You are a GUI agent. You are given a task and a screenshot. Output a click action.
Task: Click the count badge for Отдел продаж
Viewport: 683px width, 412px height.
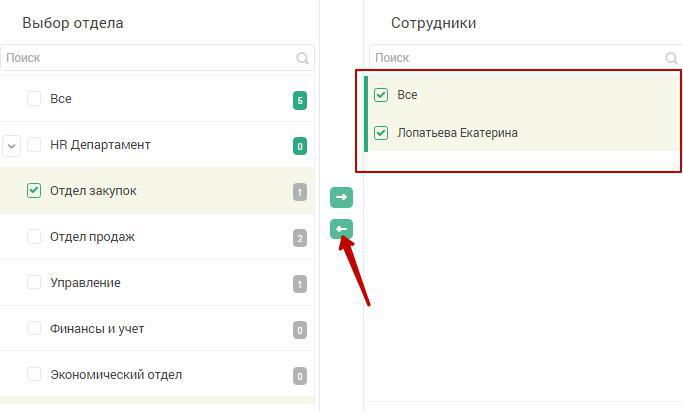click(x=300, y=238)
